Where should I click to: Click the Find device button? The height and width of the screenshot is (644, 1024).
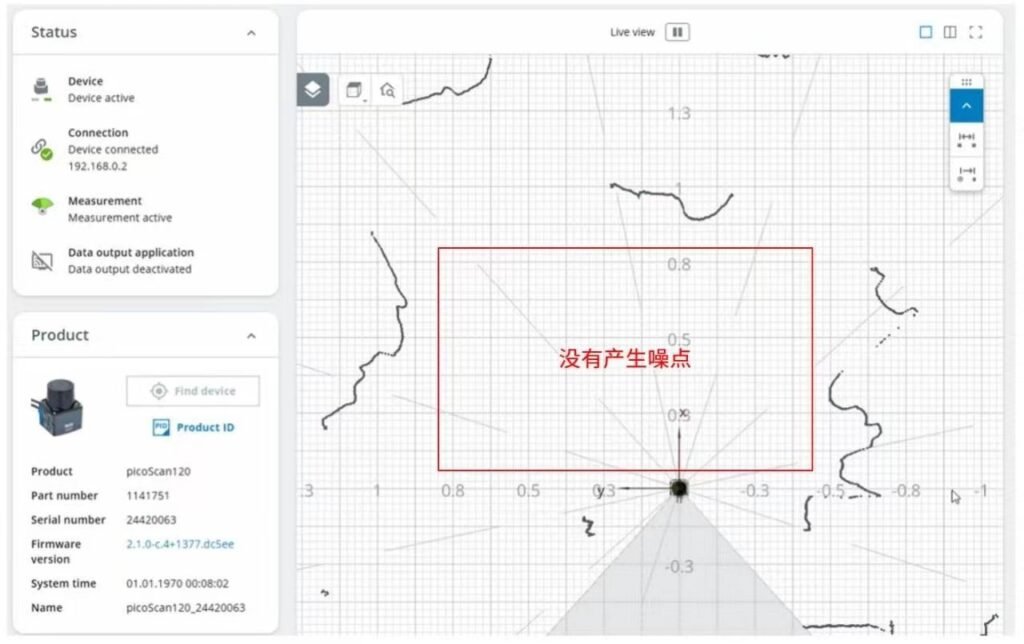coord(193,391)
